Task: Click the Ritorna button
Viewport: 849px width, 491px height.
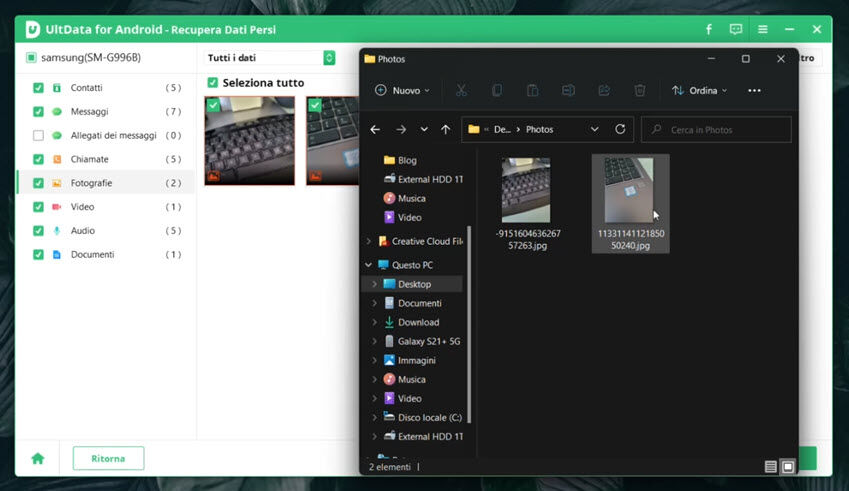Action: click(108, 458)
